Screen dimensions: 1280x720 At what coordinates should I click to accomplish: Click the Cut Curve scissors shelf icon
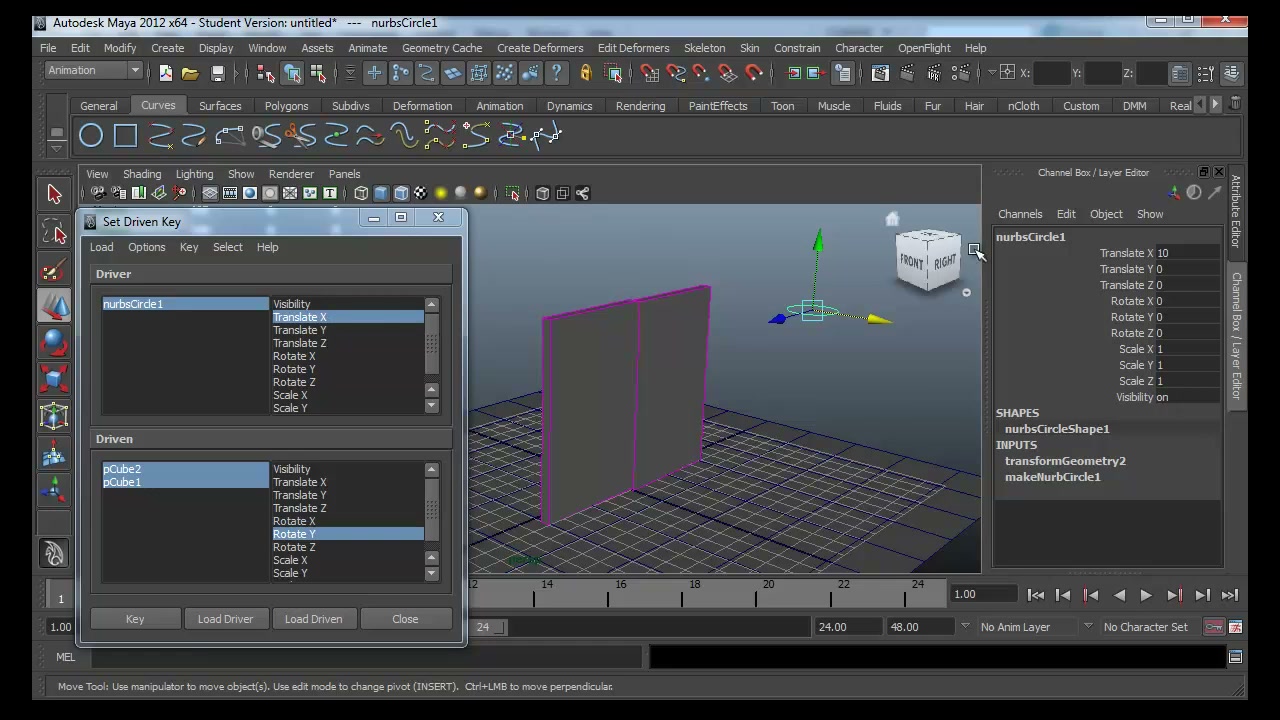(300, 135)
